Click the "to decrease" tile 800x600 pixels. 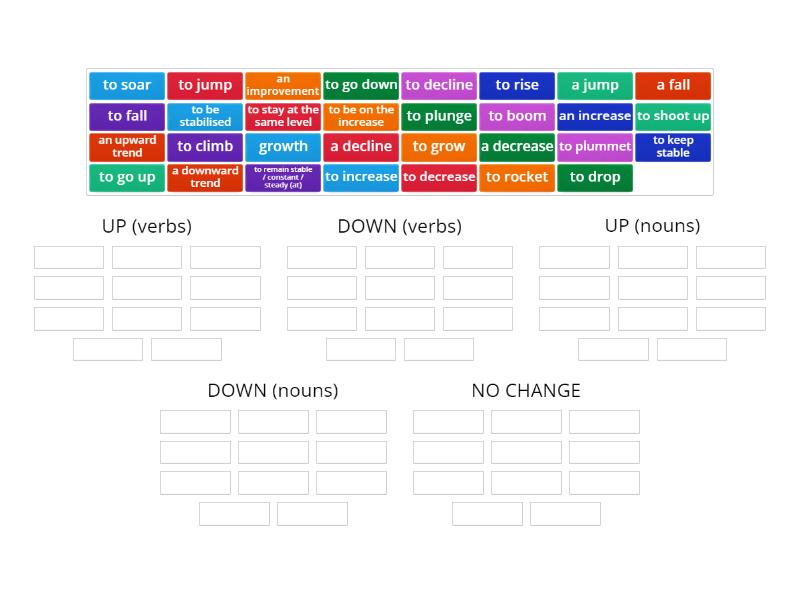coord(439,176)
